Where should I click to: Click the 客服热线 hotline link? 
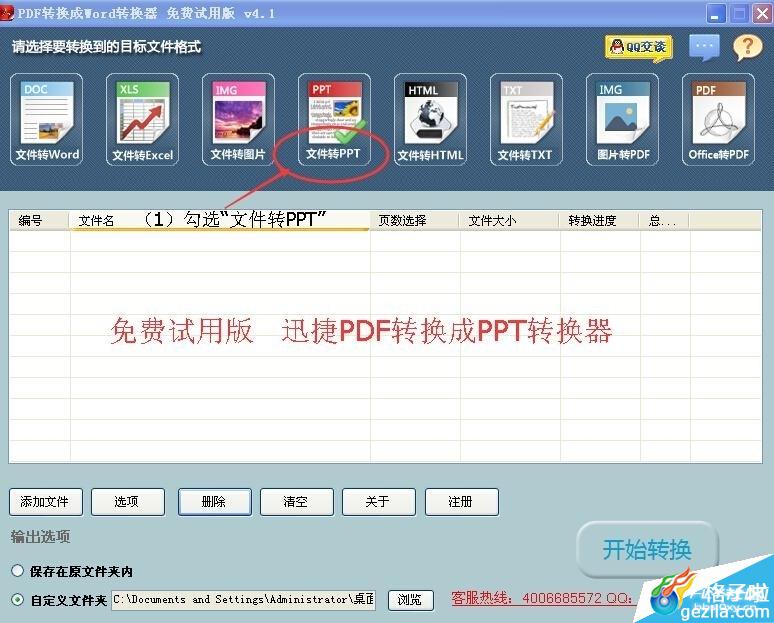(542, 598)
